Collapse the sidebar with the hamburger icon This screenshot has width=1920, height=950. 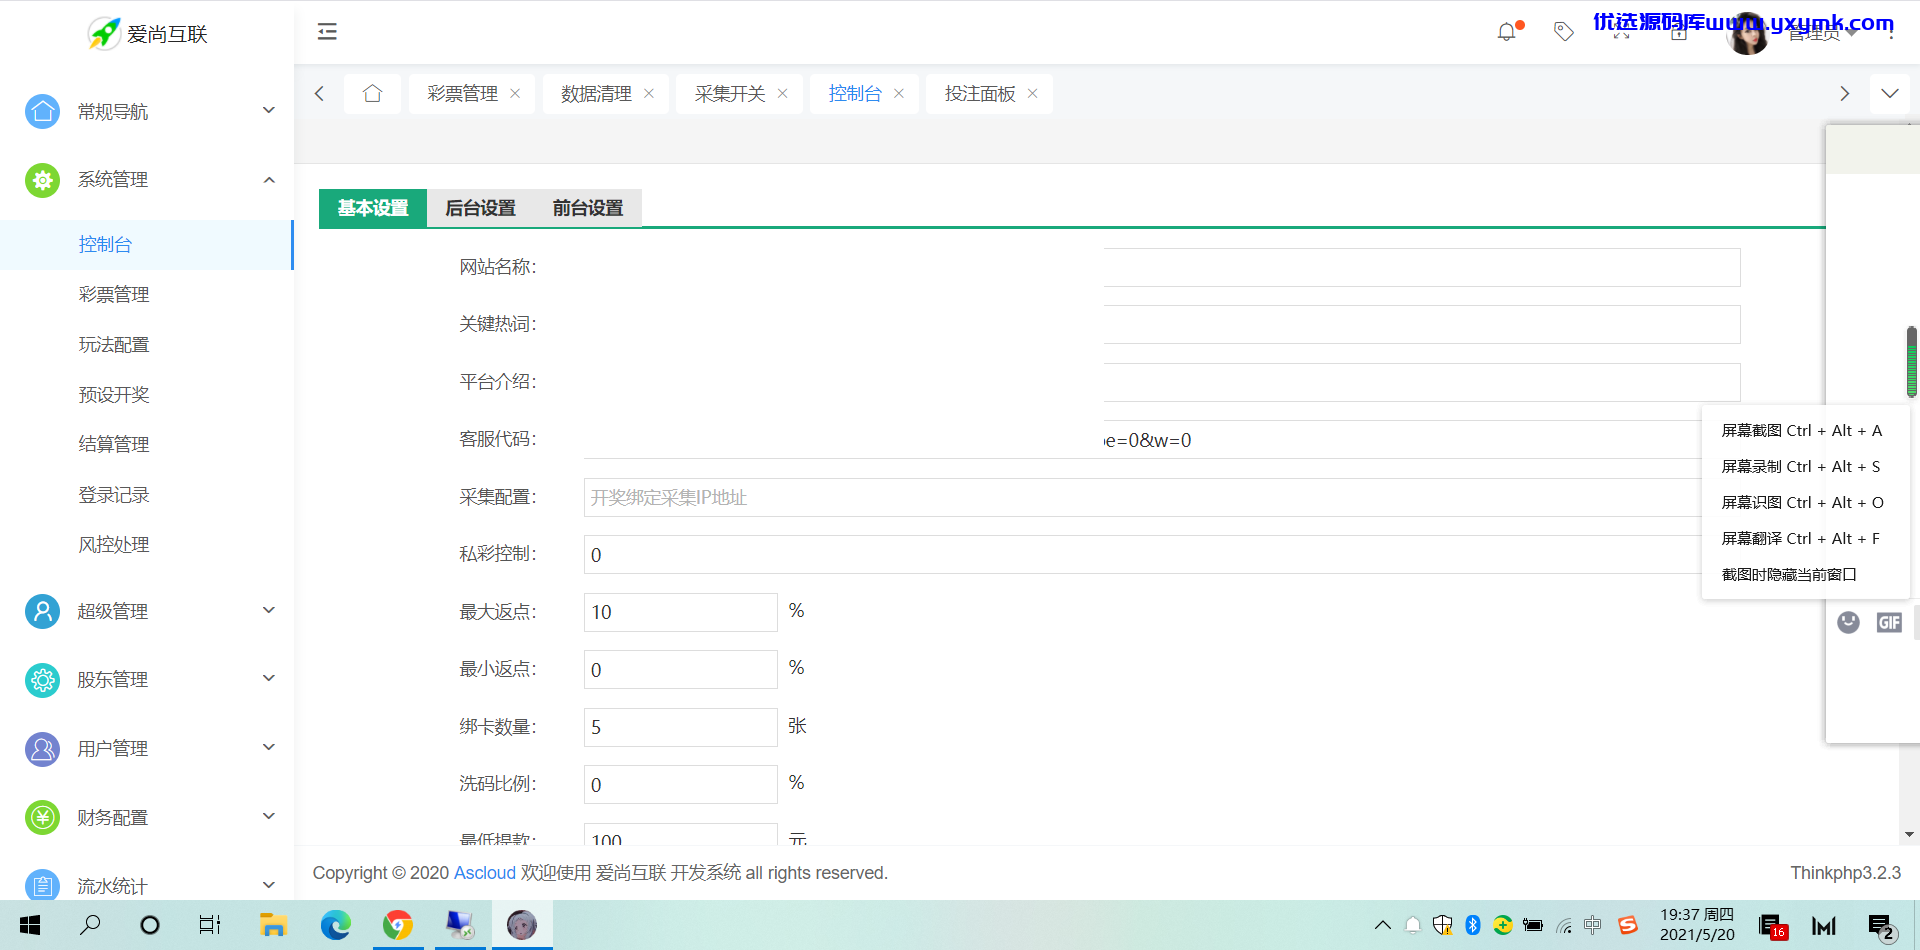tap(327, 32)
